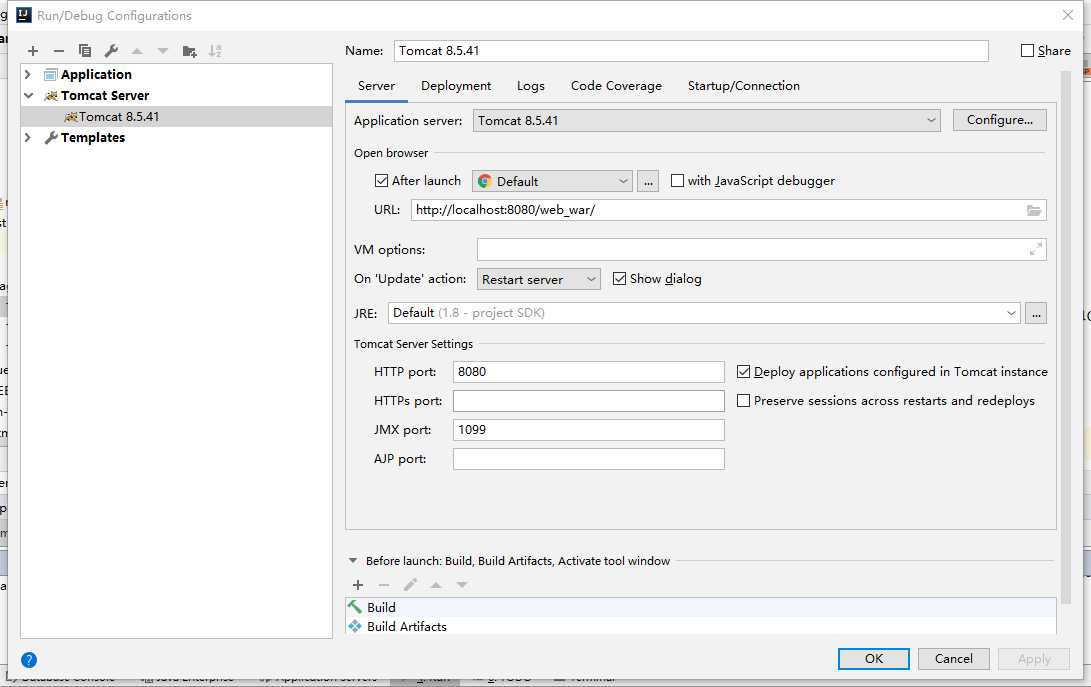Click the Cancel button

[x=953, y=658]
